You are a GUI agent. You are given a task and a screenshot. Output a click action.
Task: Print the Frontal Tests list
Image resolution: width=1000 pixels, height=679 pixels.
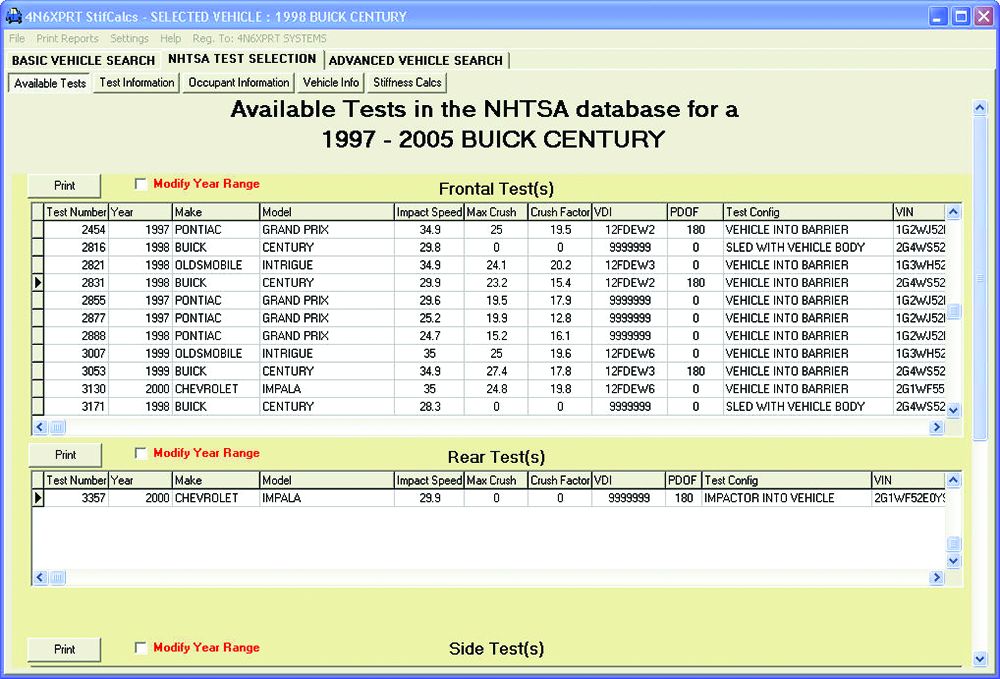pos(63,185)
